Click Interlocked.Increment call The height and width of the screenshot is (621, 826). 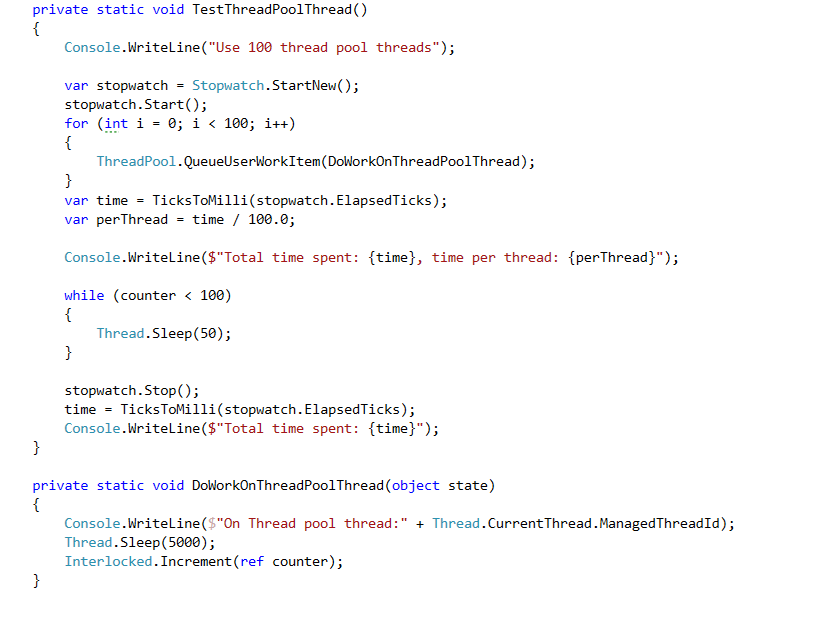coord(148,561)
